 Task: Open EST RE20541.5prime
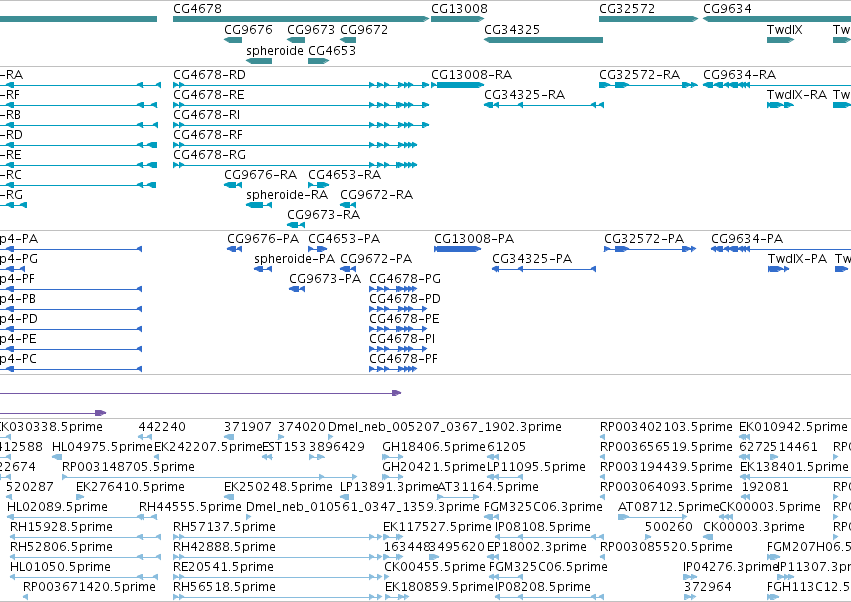coord(223,567)
